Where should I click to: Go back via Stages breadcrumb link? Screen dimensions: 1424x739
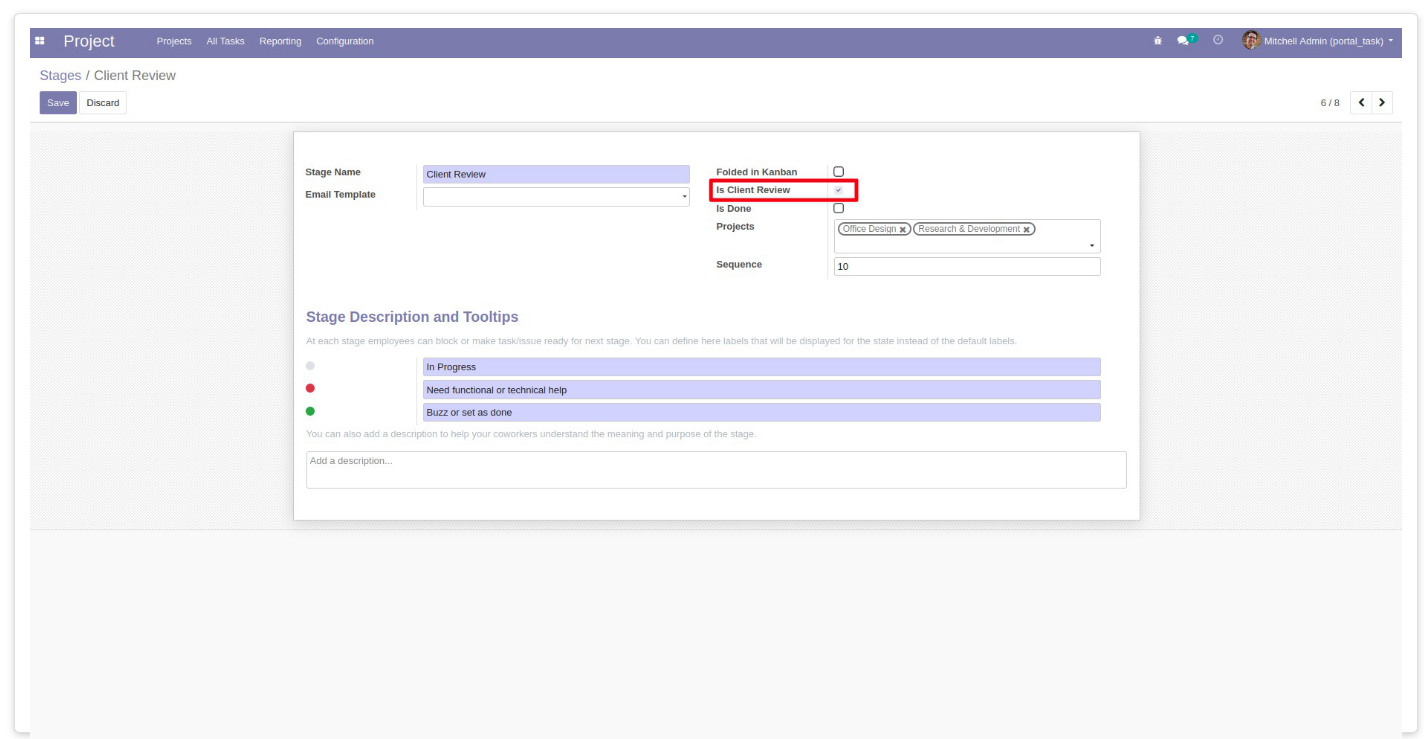[x=60, y=75]
